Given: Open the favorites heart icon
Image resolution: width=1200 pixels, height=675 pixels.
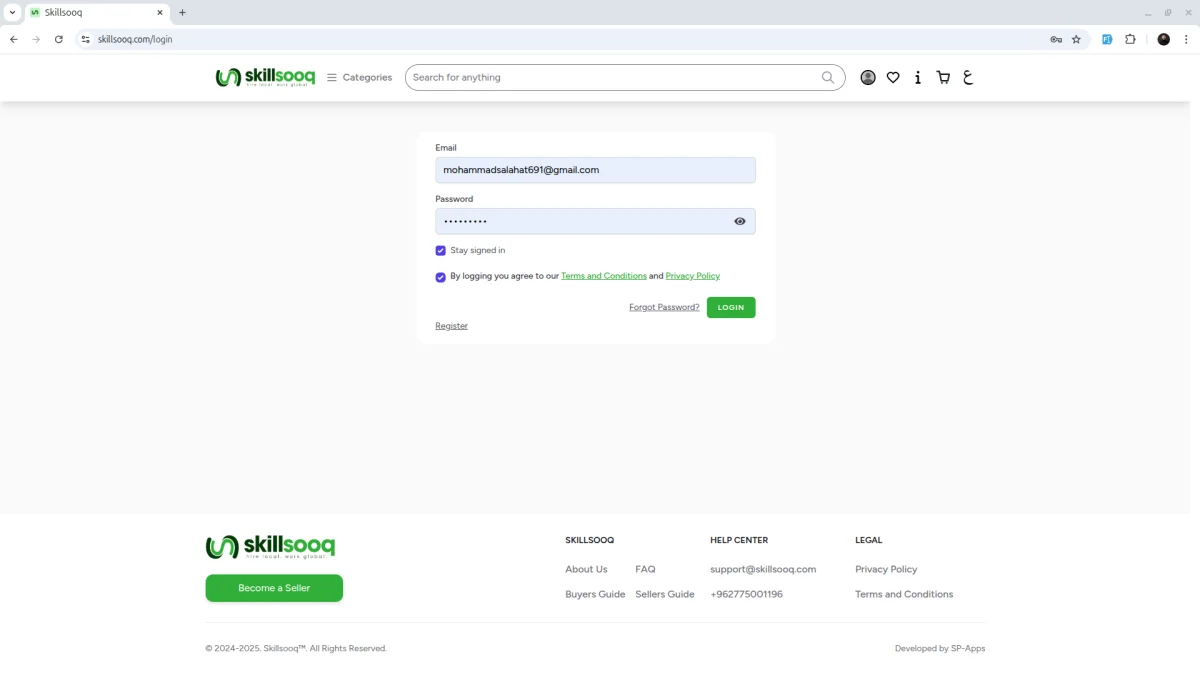Looking at the screenshot, I should pos(893,77).
